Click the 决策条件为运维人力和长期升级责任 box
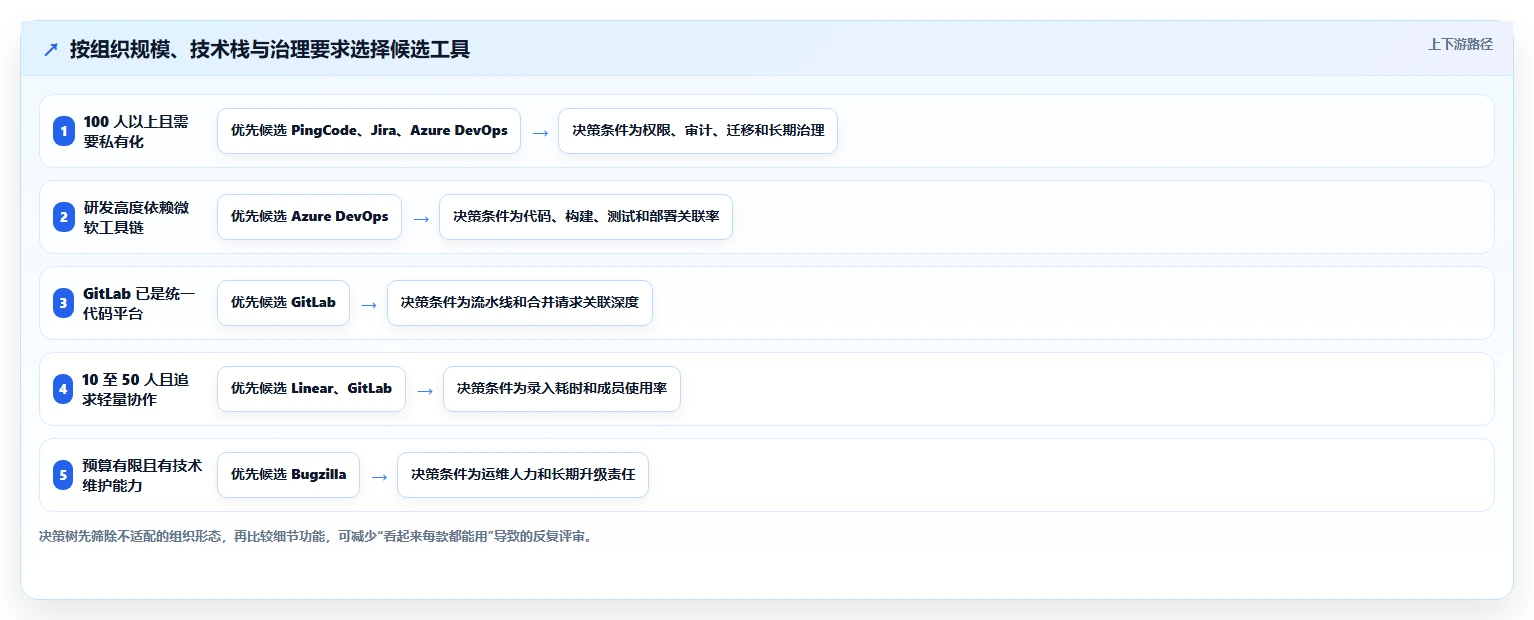This screenshot has width=1534, height=620. (523, 475)
